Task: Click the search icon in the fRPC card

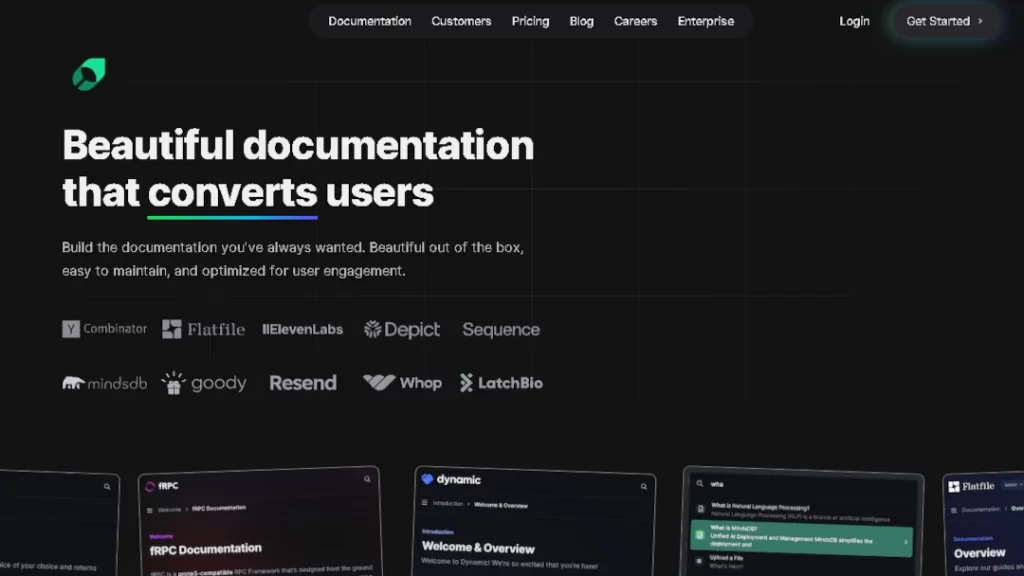Action: point(367,479)
